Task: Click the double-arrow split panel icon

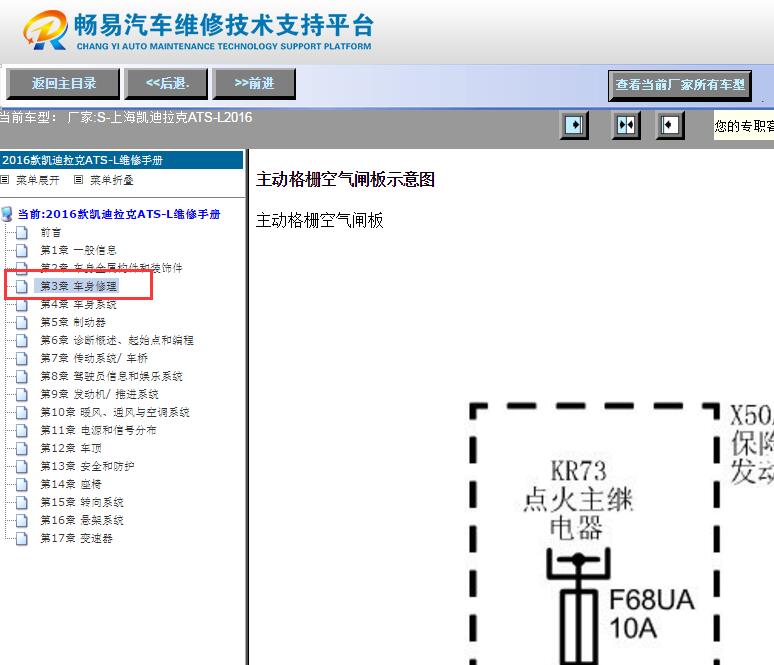Action: 626,125
